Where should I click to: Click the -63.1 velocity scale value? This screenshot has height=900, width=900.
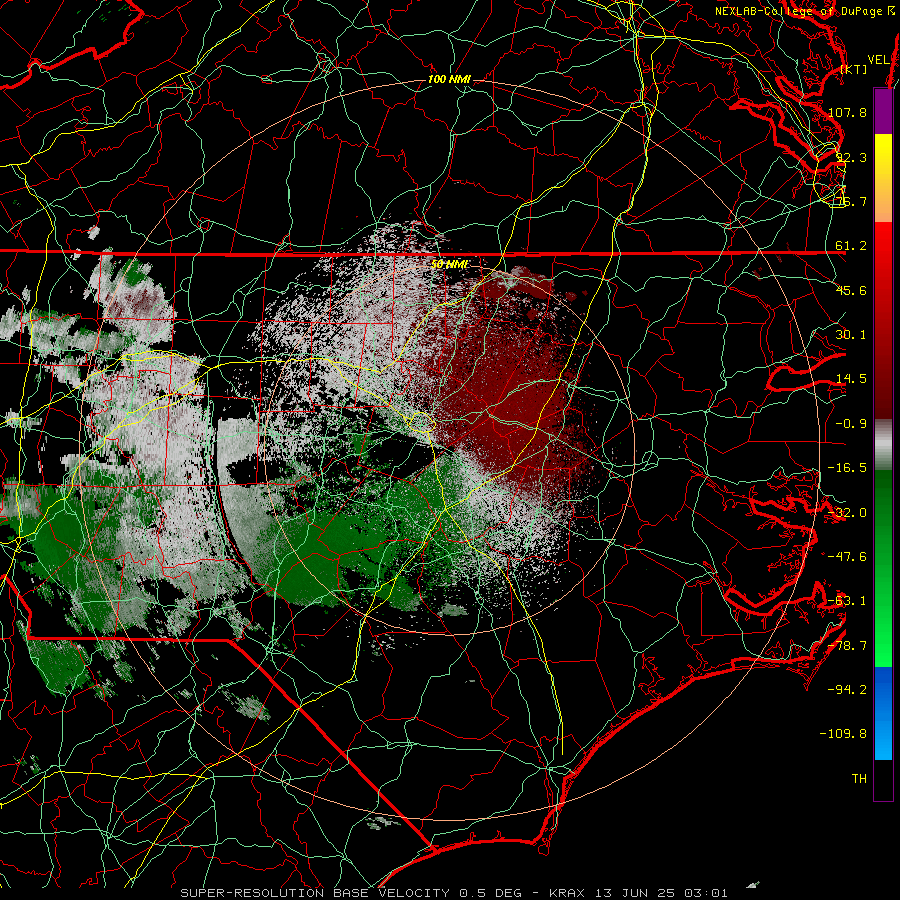coord(847,601)
